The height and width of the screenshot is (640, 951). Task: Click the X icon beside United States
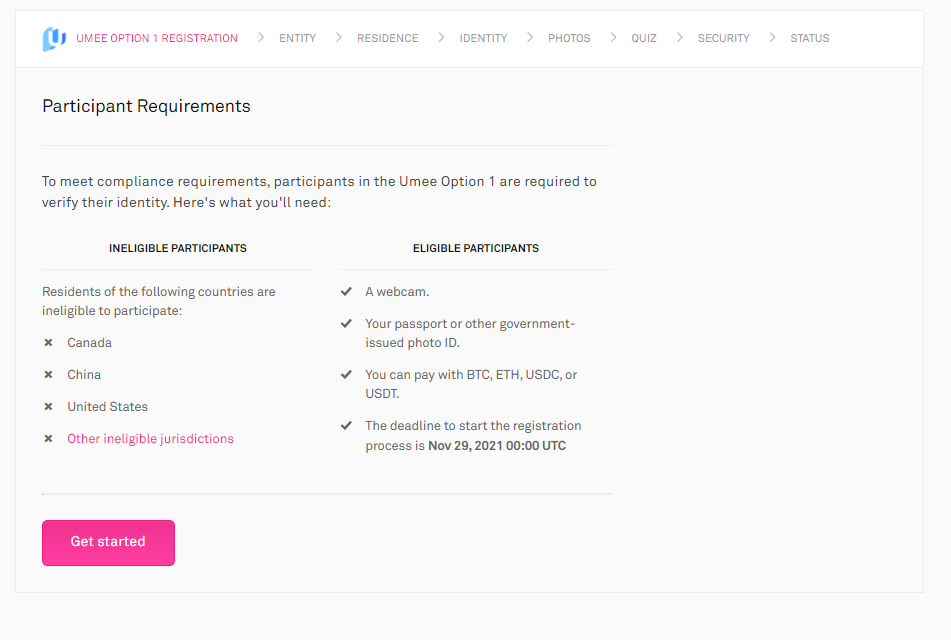point(49,407)
